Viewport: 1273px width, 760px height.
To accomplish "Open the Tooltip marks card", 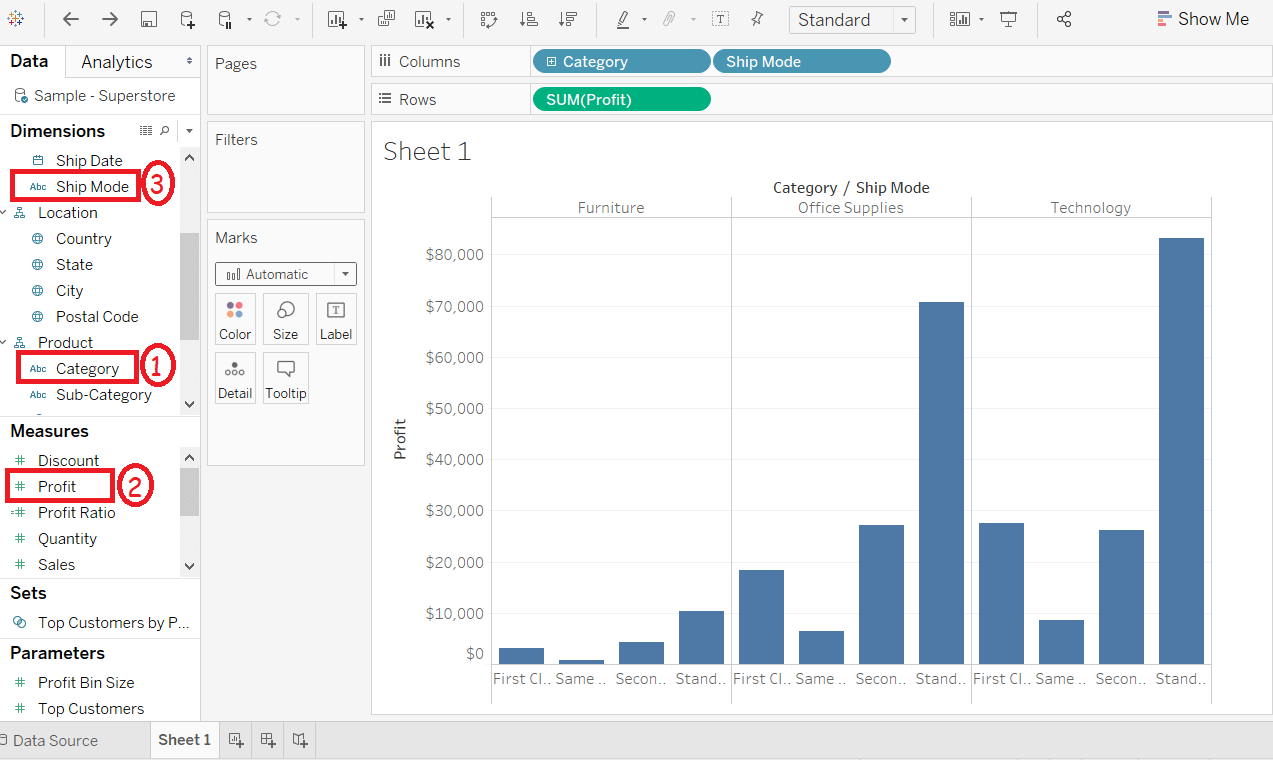I will click(286, 379).
